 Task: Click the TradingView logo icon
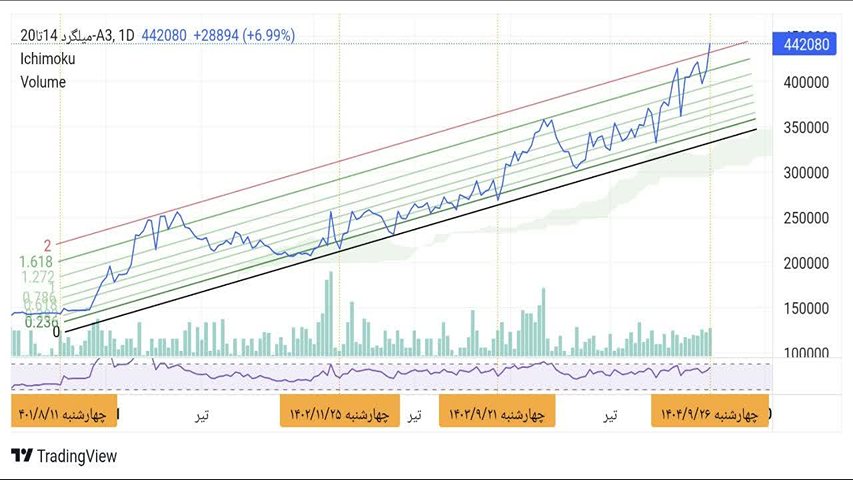[21, 456]
